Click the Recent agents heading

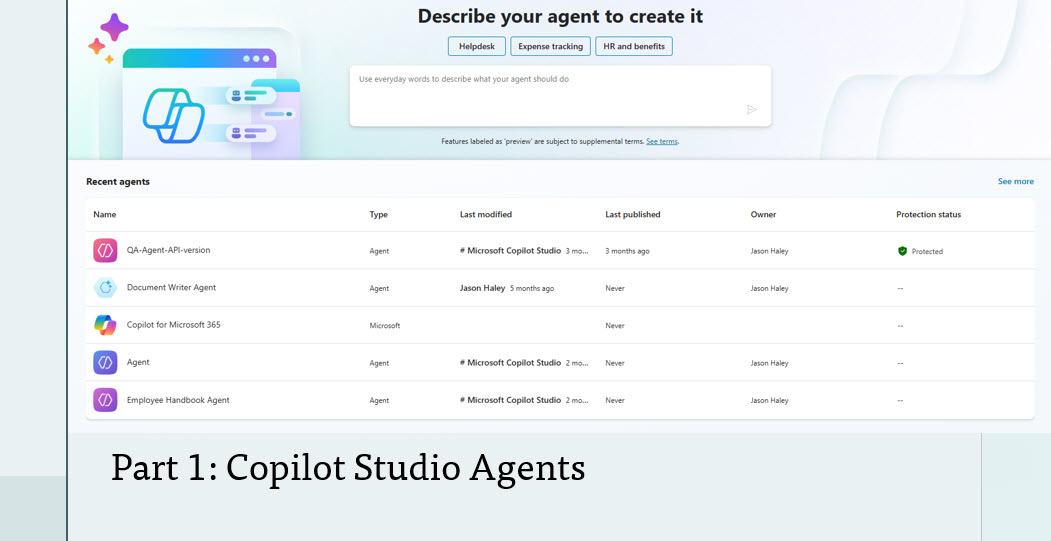(118, 182)
